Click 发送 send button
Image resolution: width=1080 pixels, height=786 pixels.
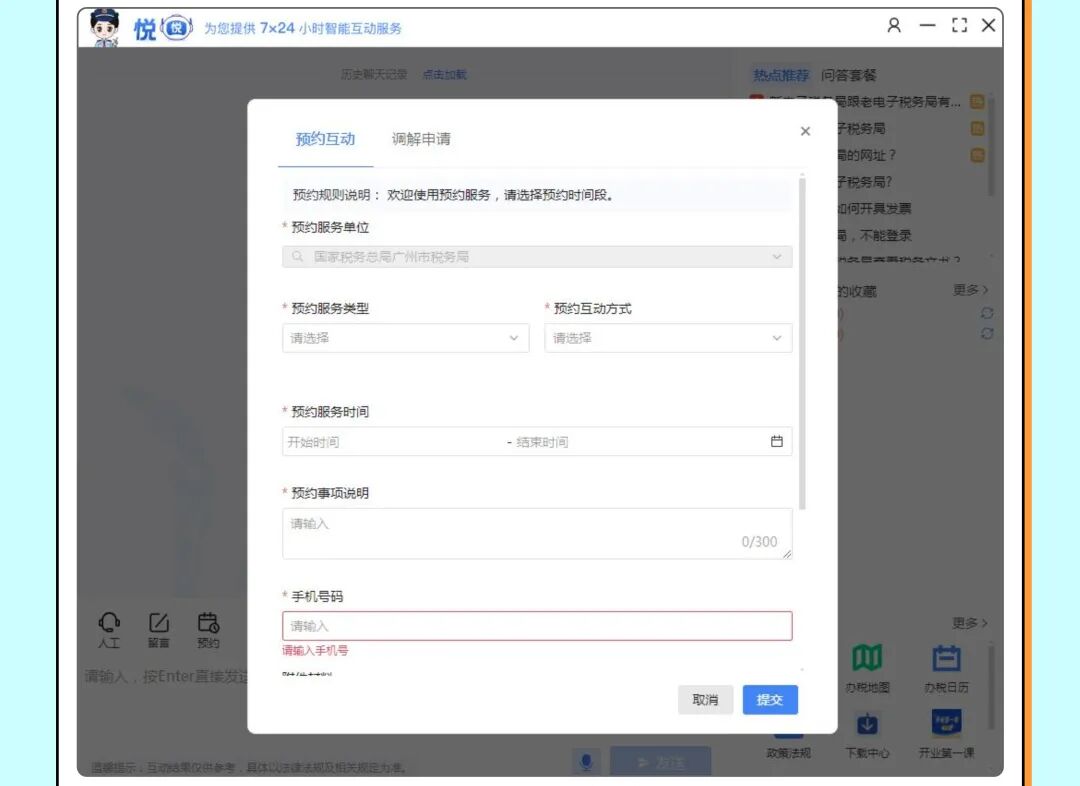pyautogui.click(x=661, y=762)
